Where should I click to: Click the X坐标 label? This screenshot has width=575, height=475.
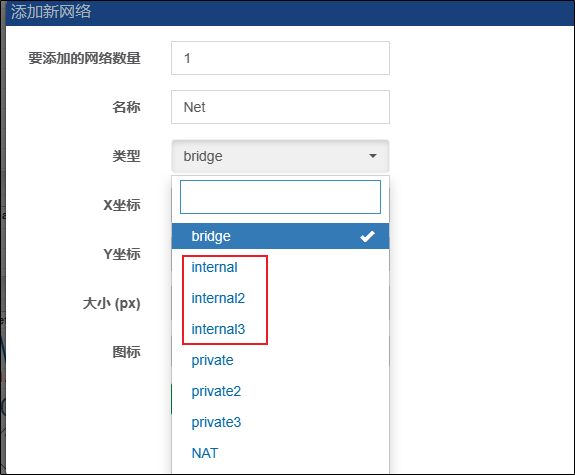(122, 205)
